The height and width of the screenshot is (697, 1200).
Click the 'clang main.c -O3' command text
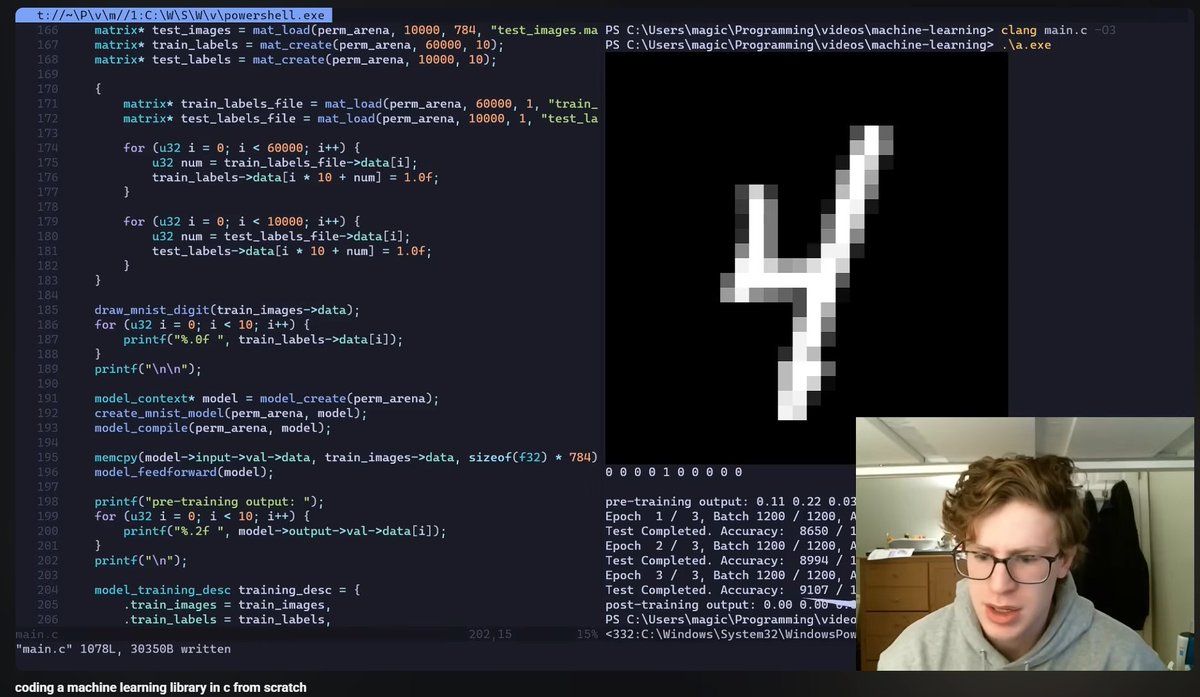(x=1059, y=31)
